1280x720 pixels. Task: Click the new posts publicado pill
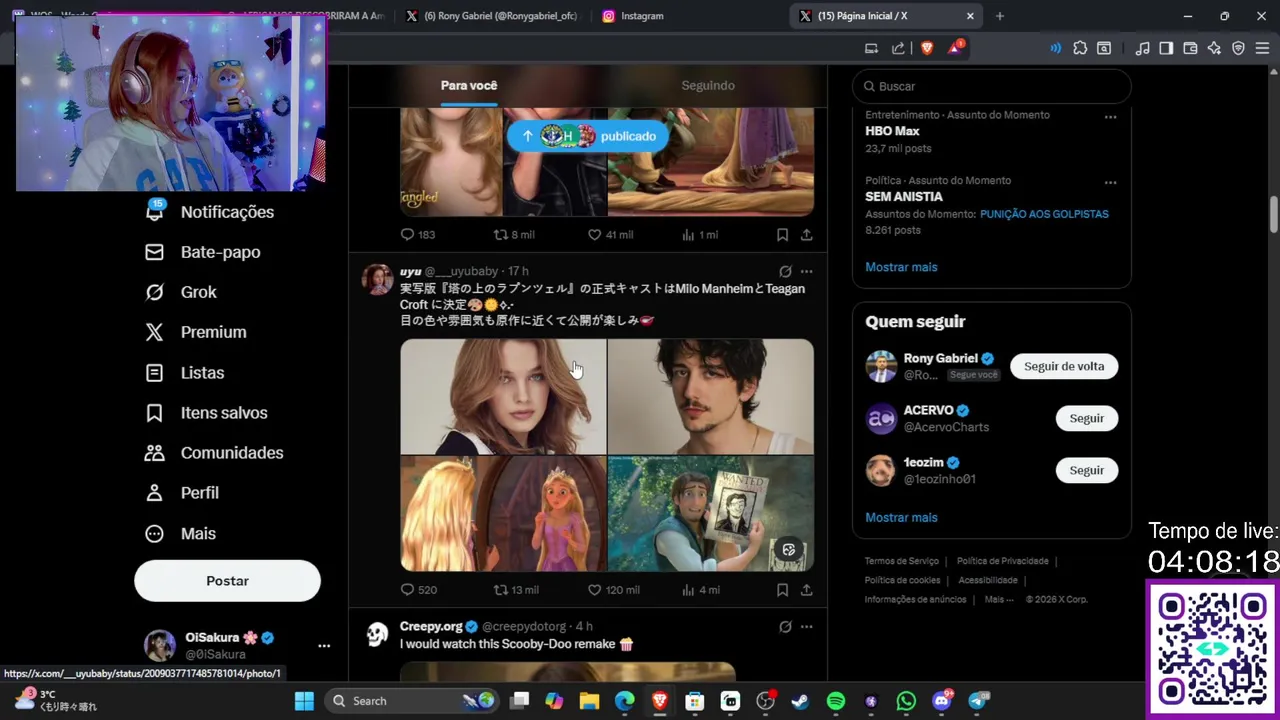[588, 136]
